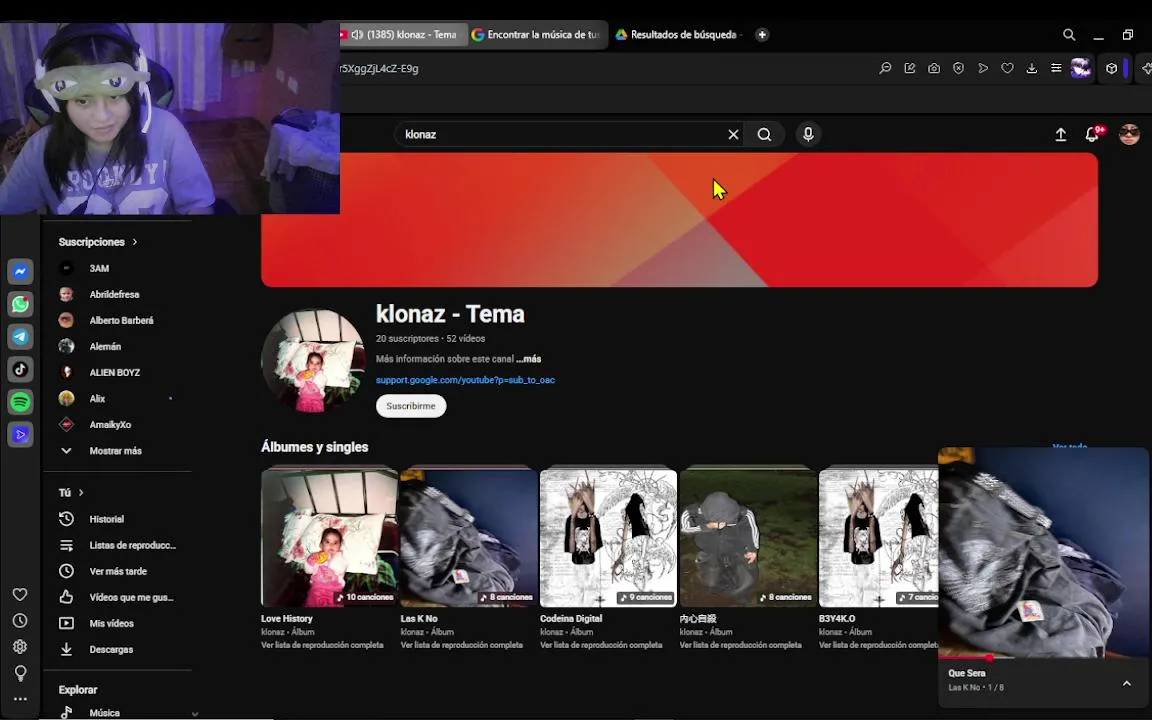Add page to bookmarks with the heart icon
The height and width of the screenshot is (720, 1152).
coord(1007,68)
